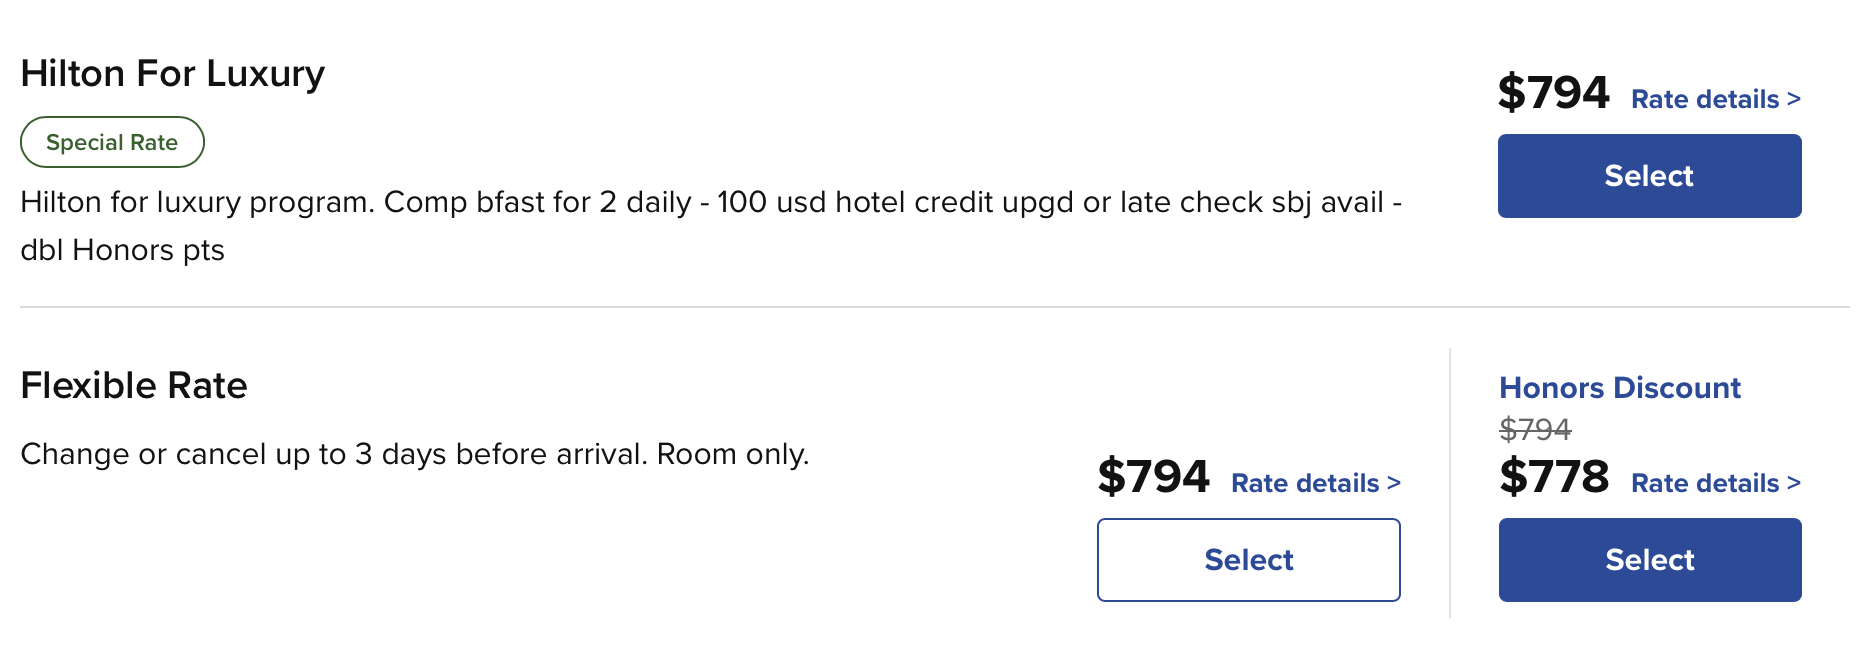Click the Honors Discount label

click(x=1619, y=388)
